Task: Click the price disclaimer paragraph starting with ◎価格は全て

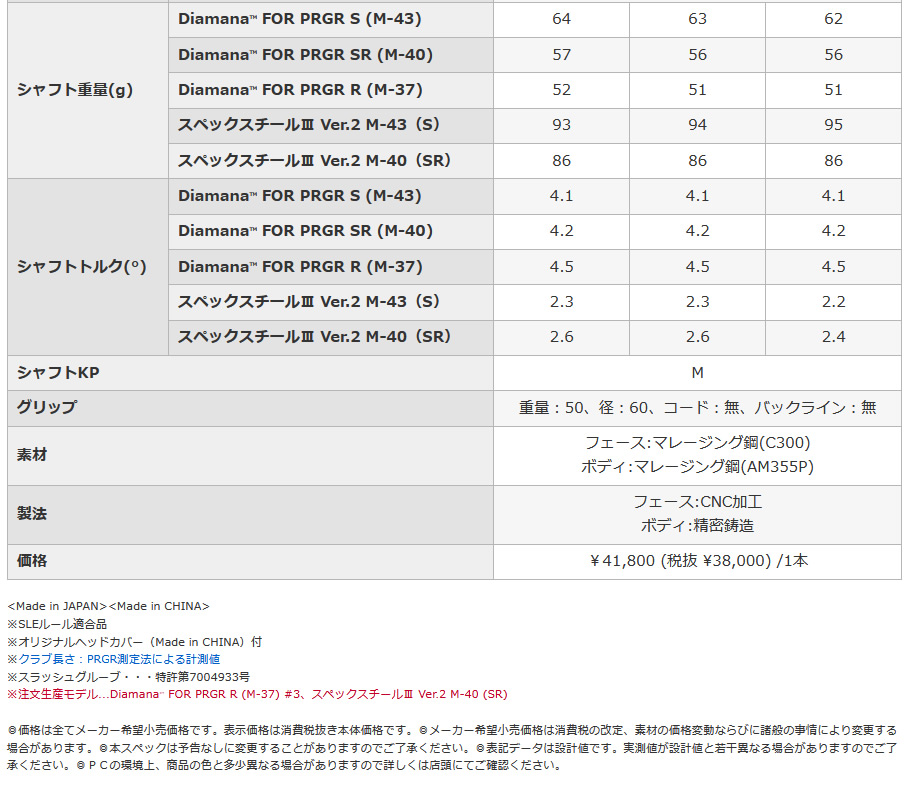Action: 452,748
